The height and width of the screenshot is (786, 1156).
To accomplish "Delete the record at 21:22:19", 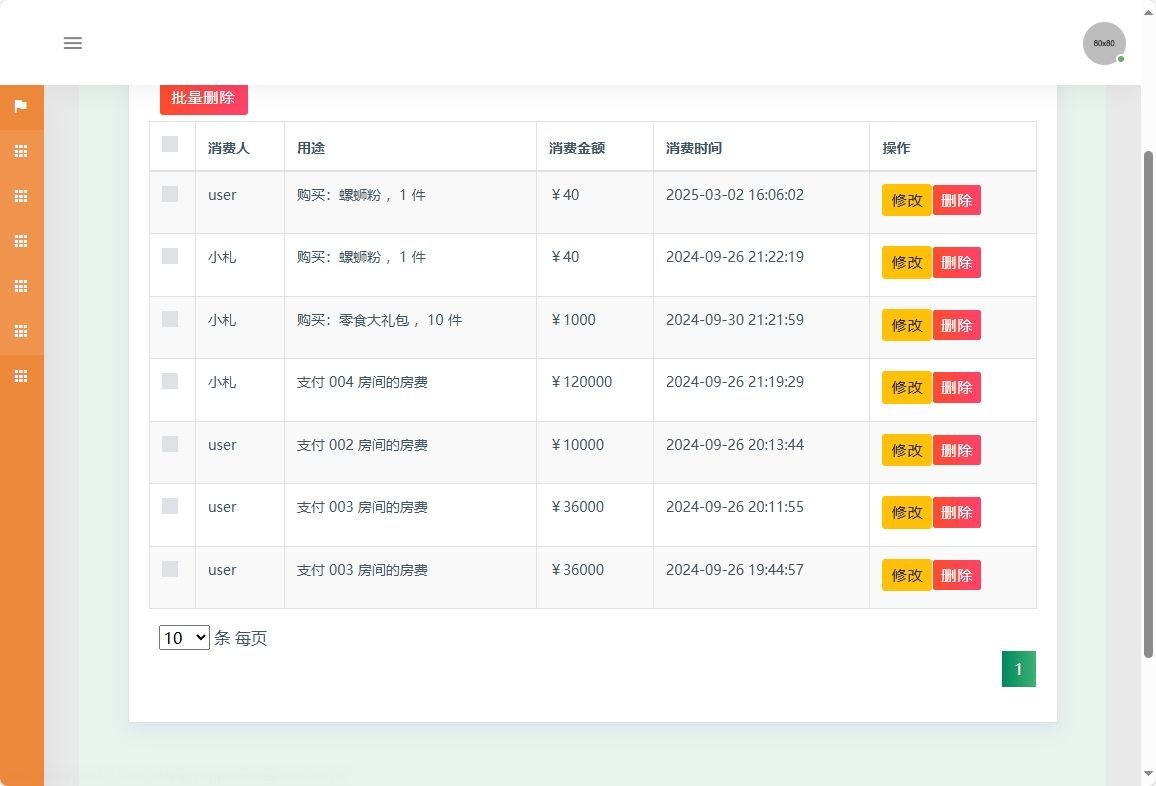I will click(x=957, y=262).
